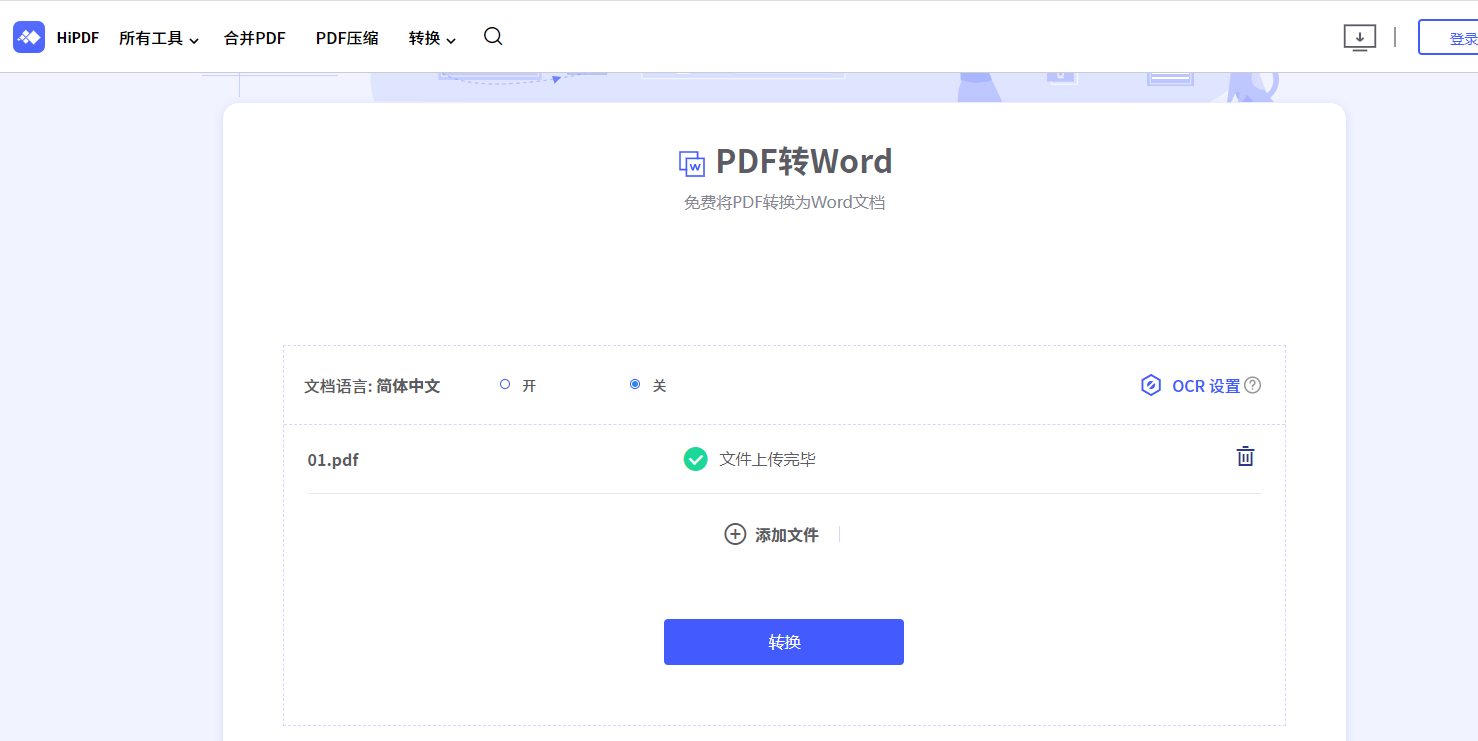Click the download icon in the top bar
Viewport: 1478px width, 741px height.
click(x=1359, y=36)
